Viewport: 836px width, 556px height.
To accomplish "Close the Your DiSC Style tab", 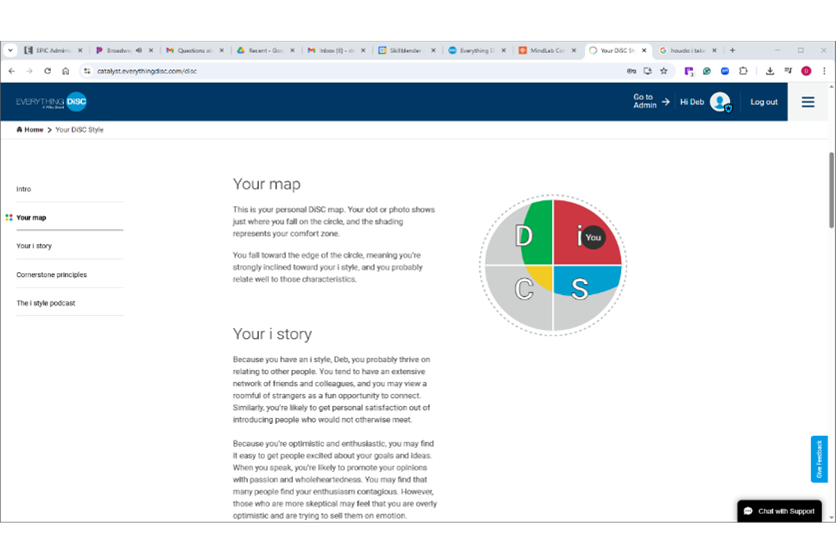I will 644,50.
